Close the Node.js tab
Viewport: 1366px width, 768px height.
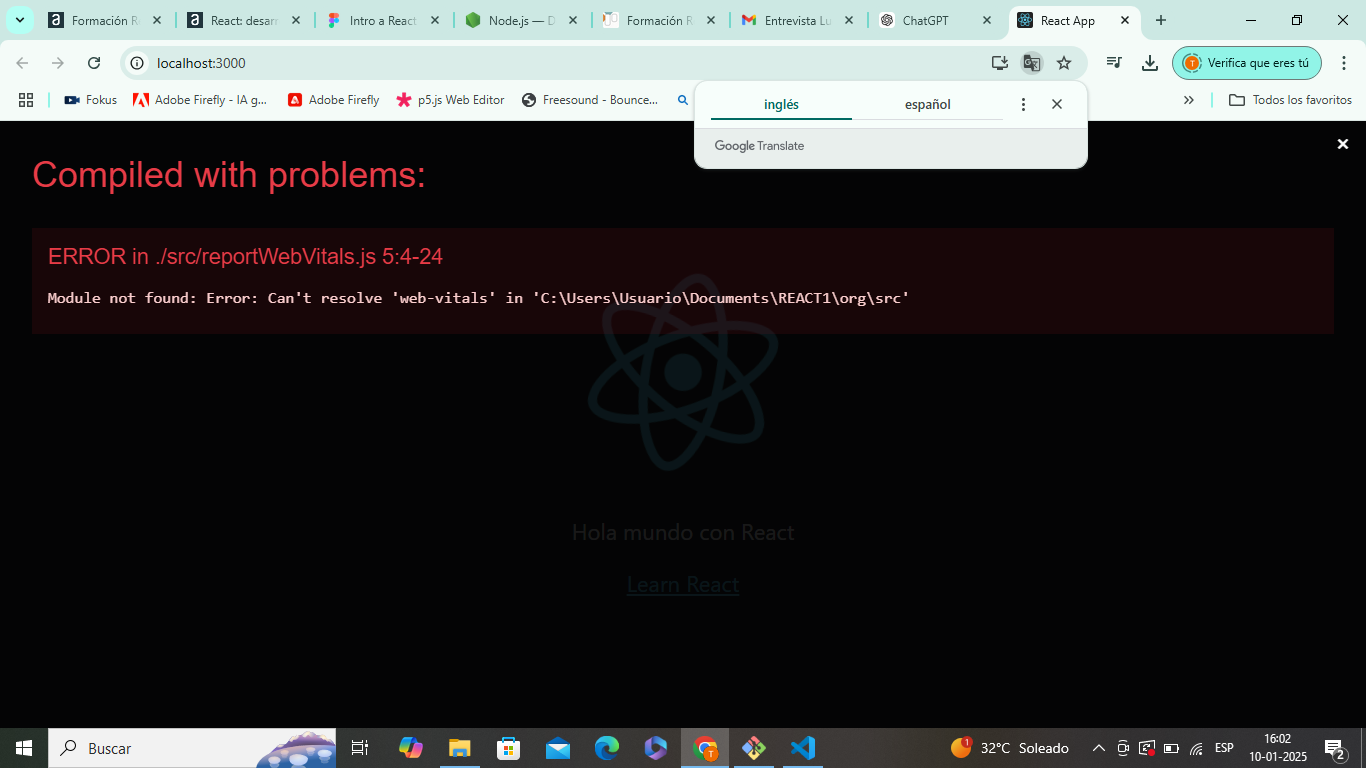tap(573, 20)
